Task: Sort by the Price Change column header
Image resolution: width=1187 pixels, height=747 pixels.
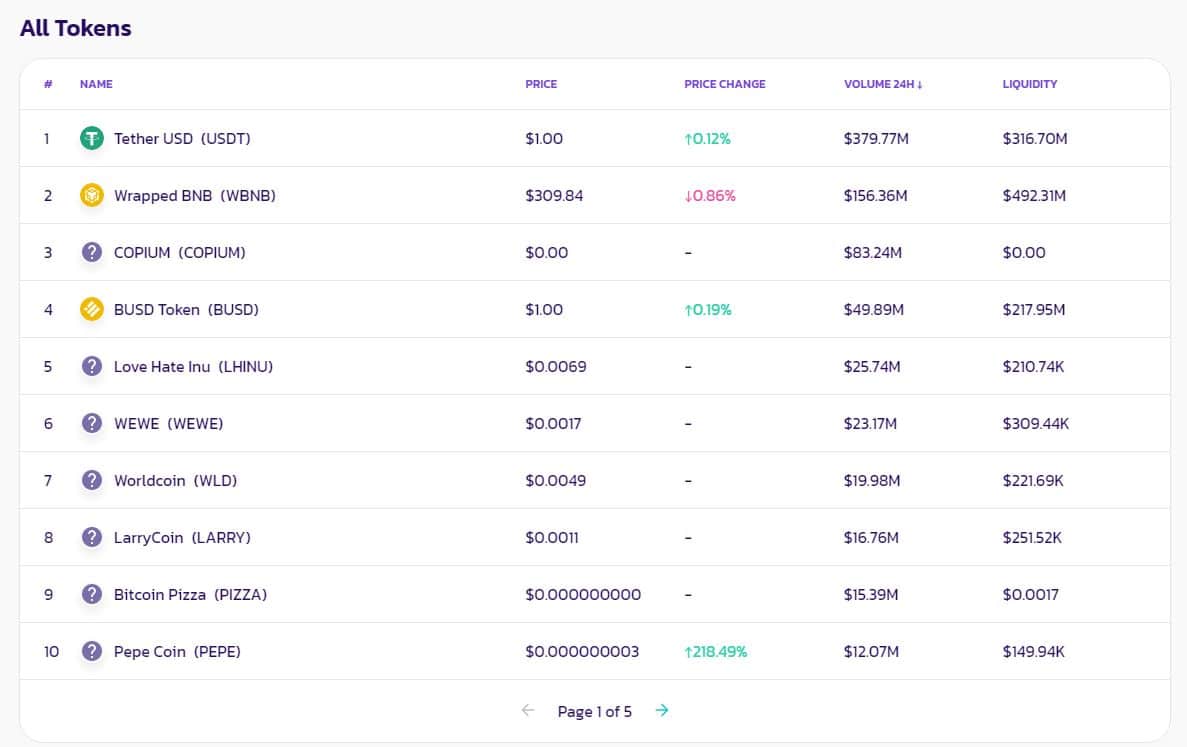Action: 724,84
